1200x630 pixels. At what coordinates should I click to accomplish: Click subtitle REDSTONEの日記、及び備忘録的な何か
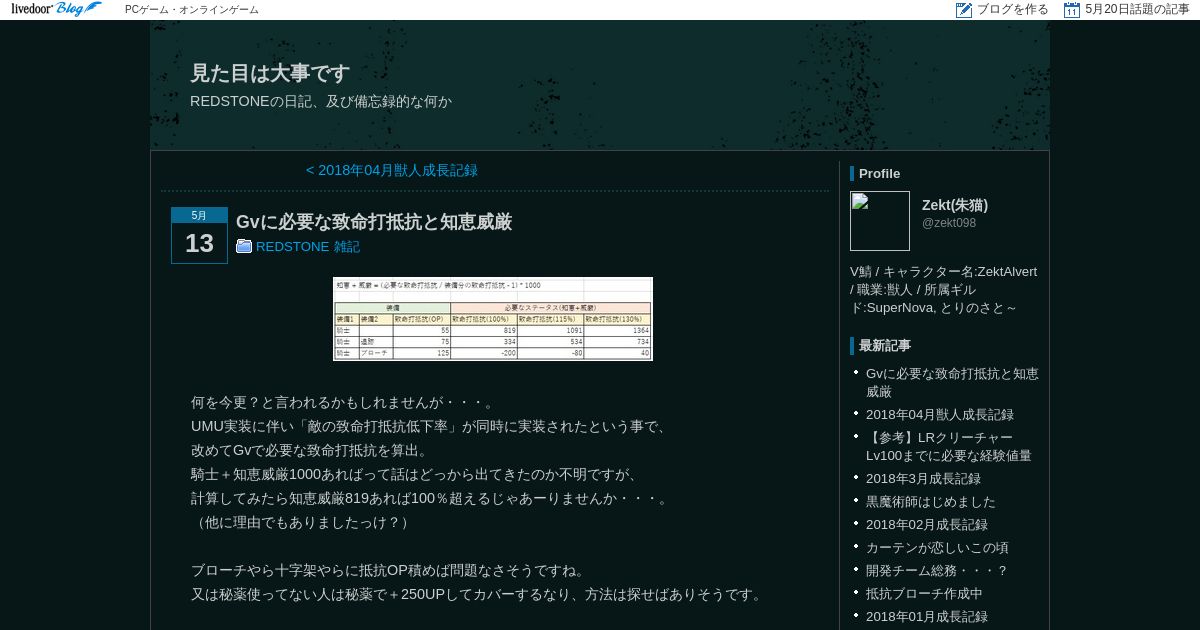[x=321, y=101]
